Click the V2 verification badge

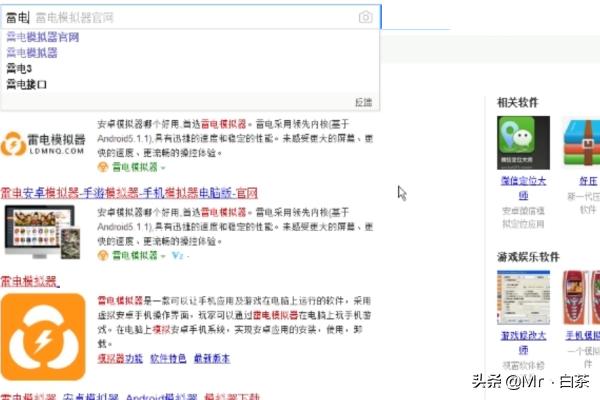click(x=178, y=255)
